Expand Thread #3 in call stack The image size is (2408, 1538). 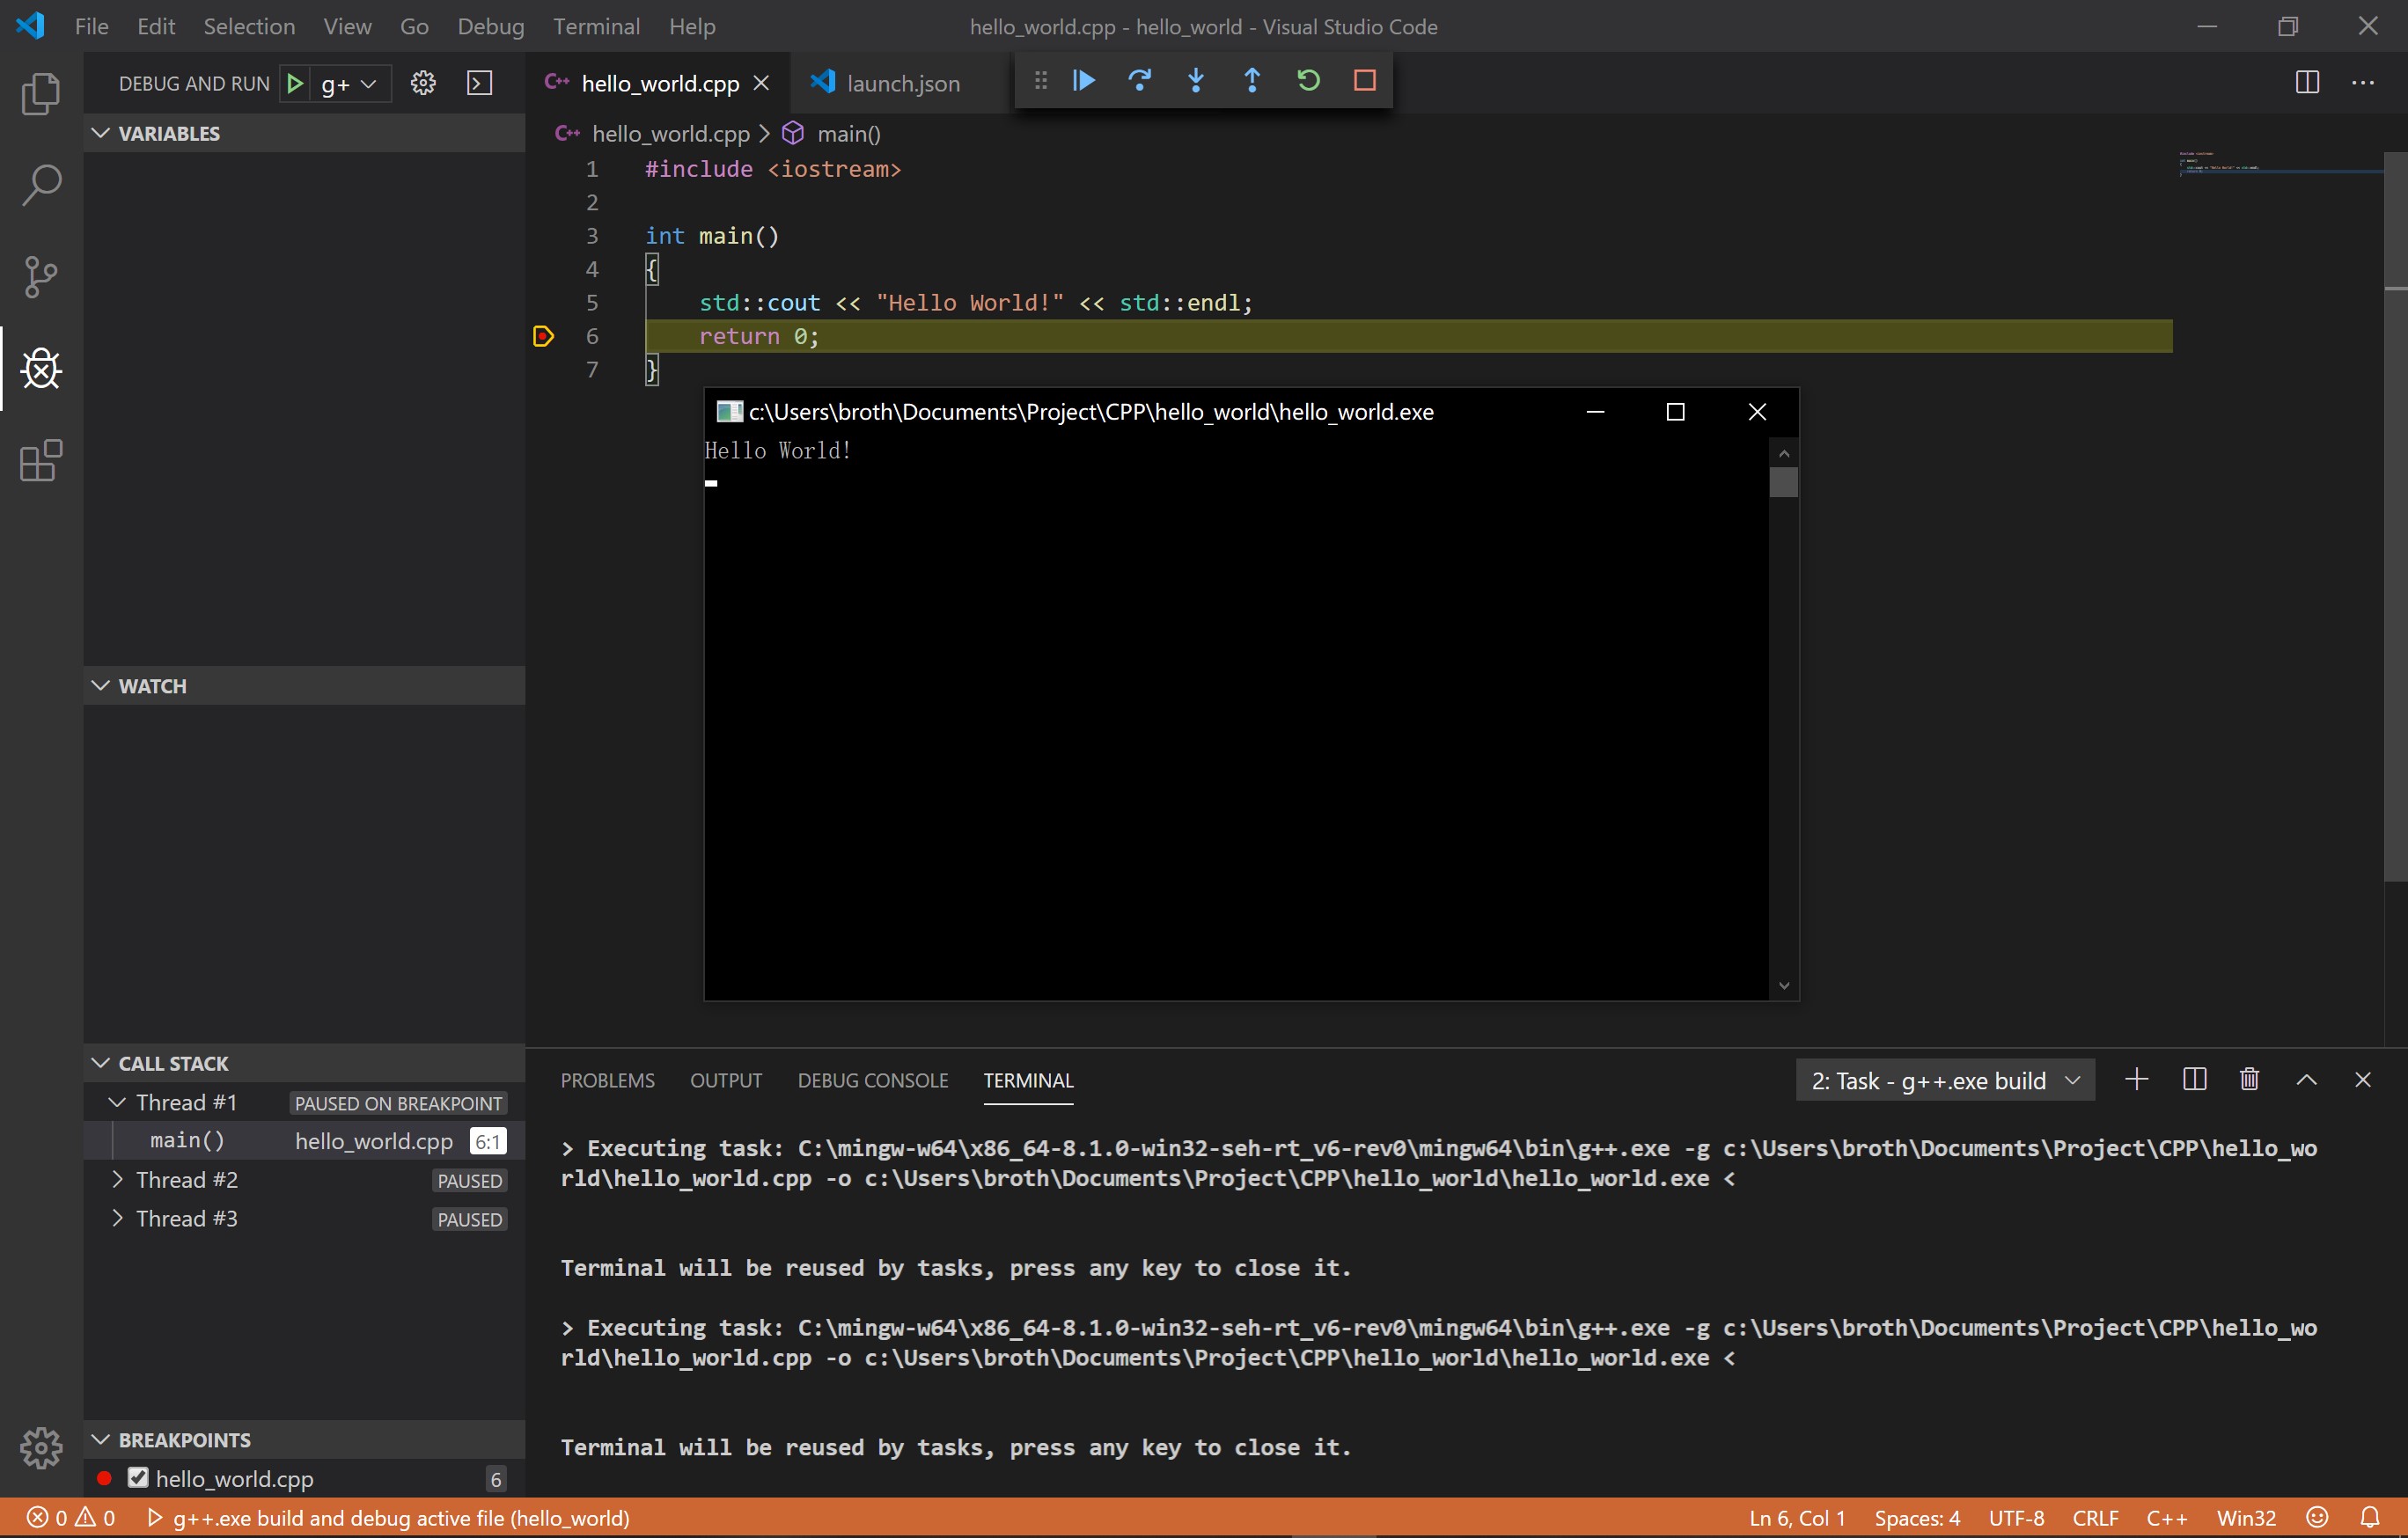point(117,1218)
